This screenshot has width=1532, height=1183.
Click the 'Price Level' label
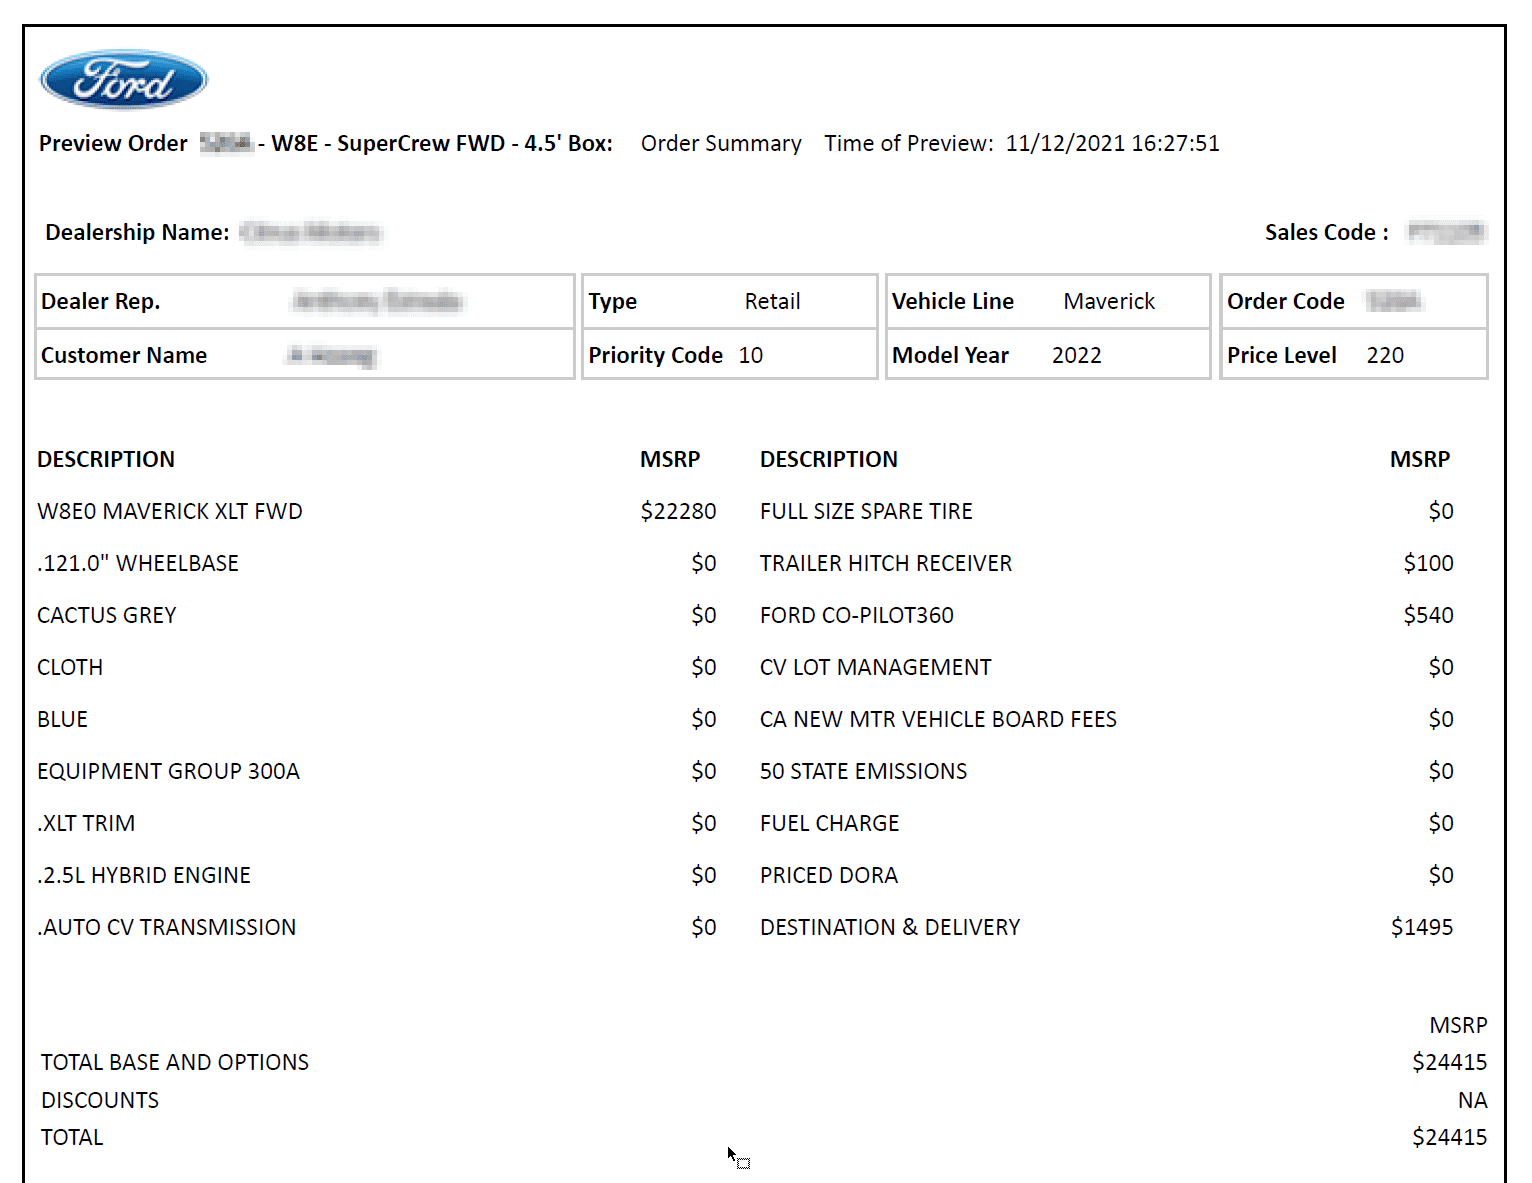[x=1281, y=356]
